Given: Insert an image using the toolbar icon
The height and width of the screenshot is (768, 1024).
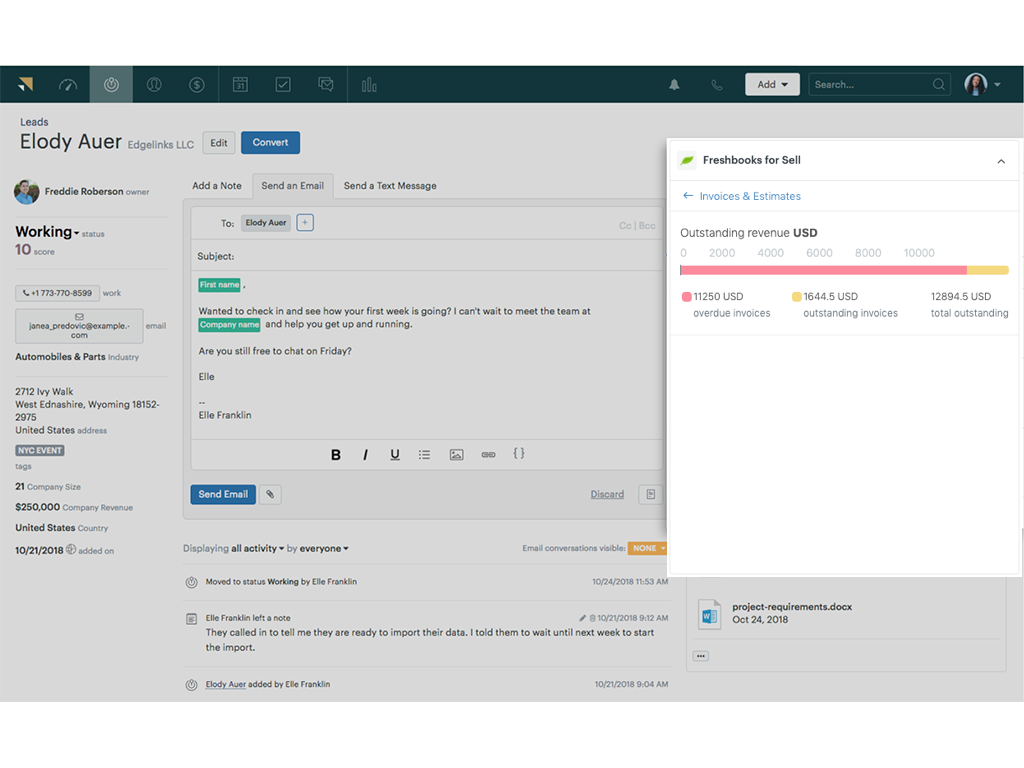Looking at the screenshot, I should click(456, 455).
